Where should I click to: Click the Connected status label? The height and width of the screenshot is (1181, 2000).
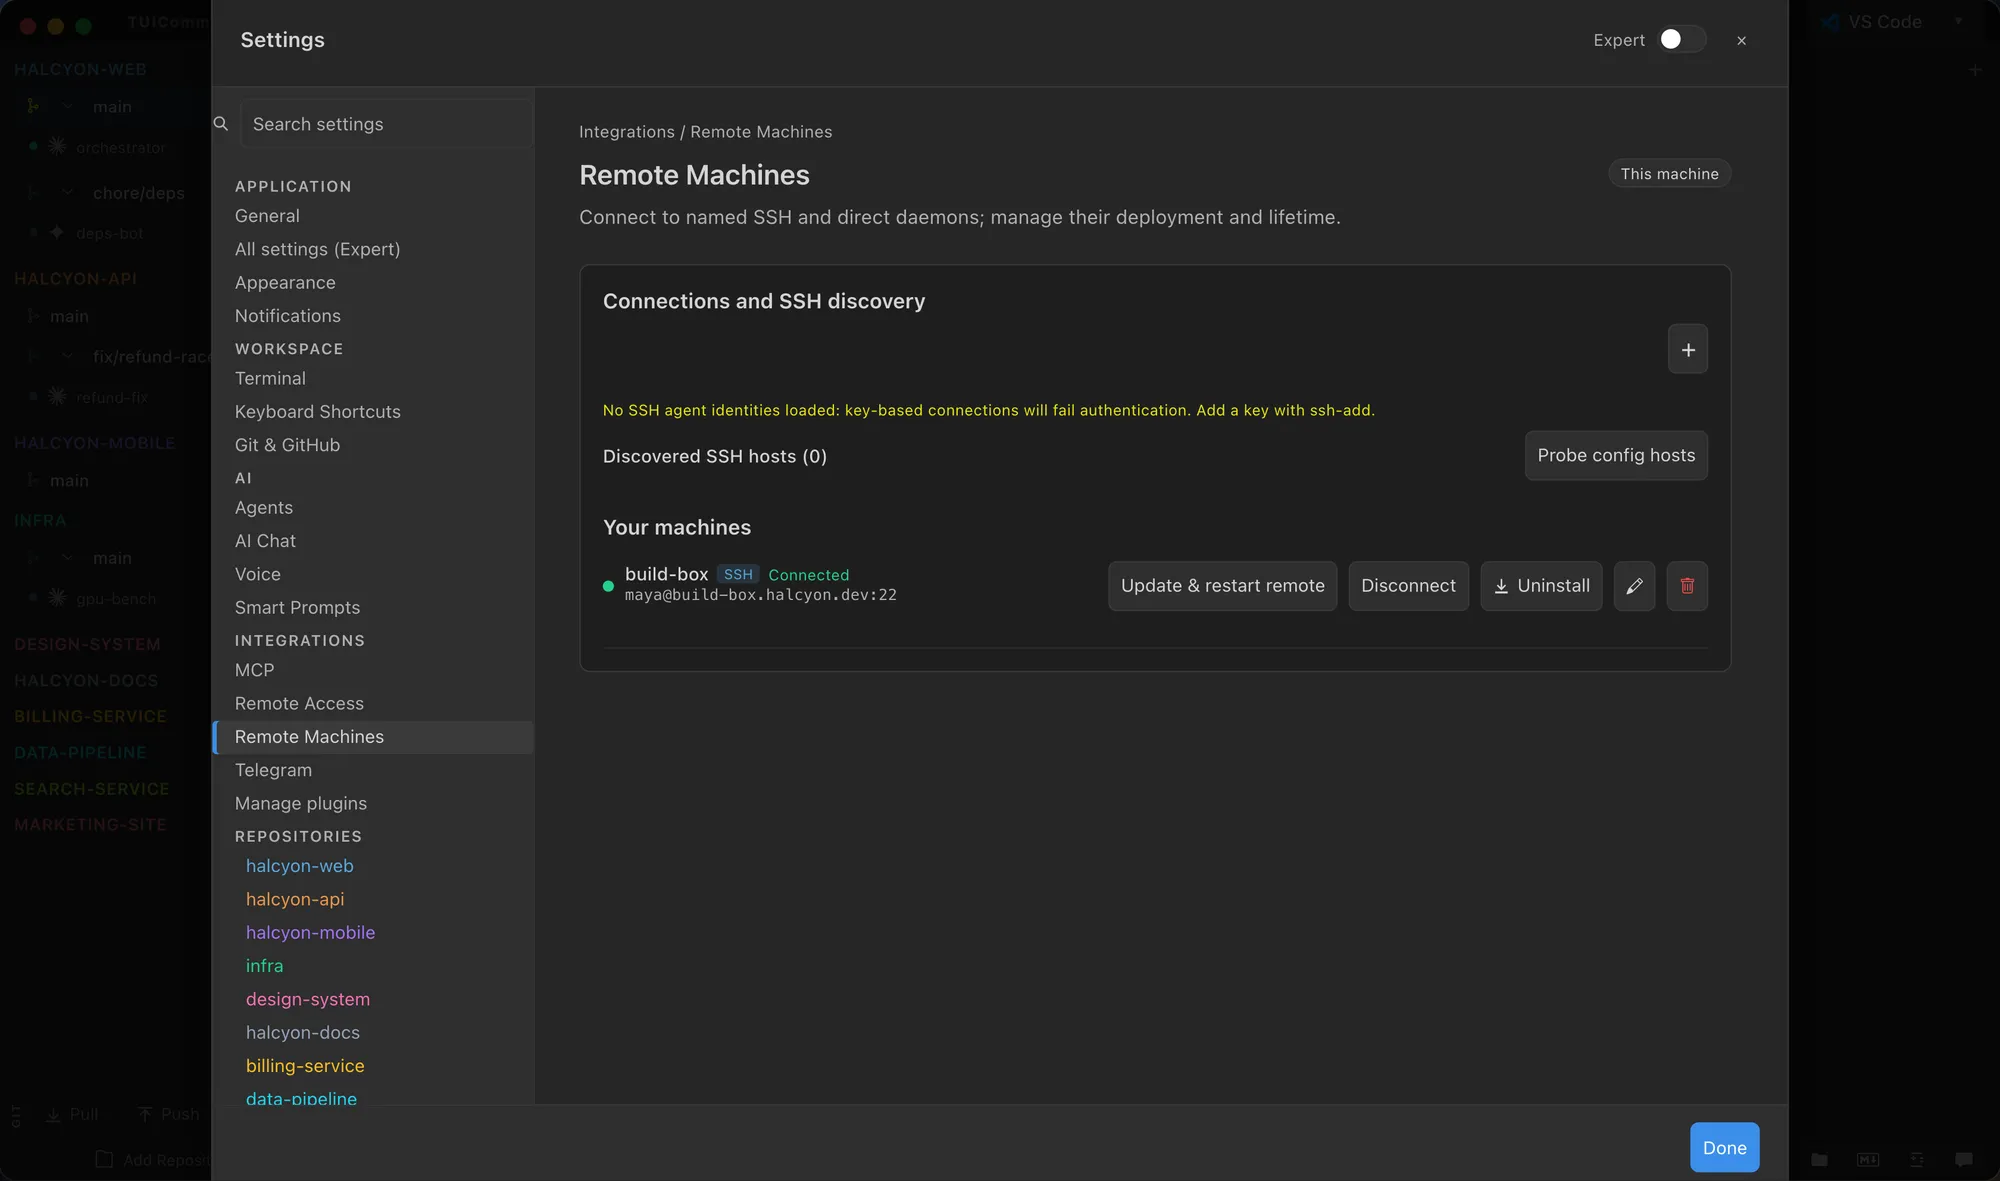[808, 575]
